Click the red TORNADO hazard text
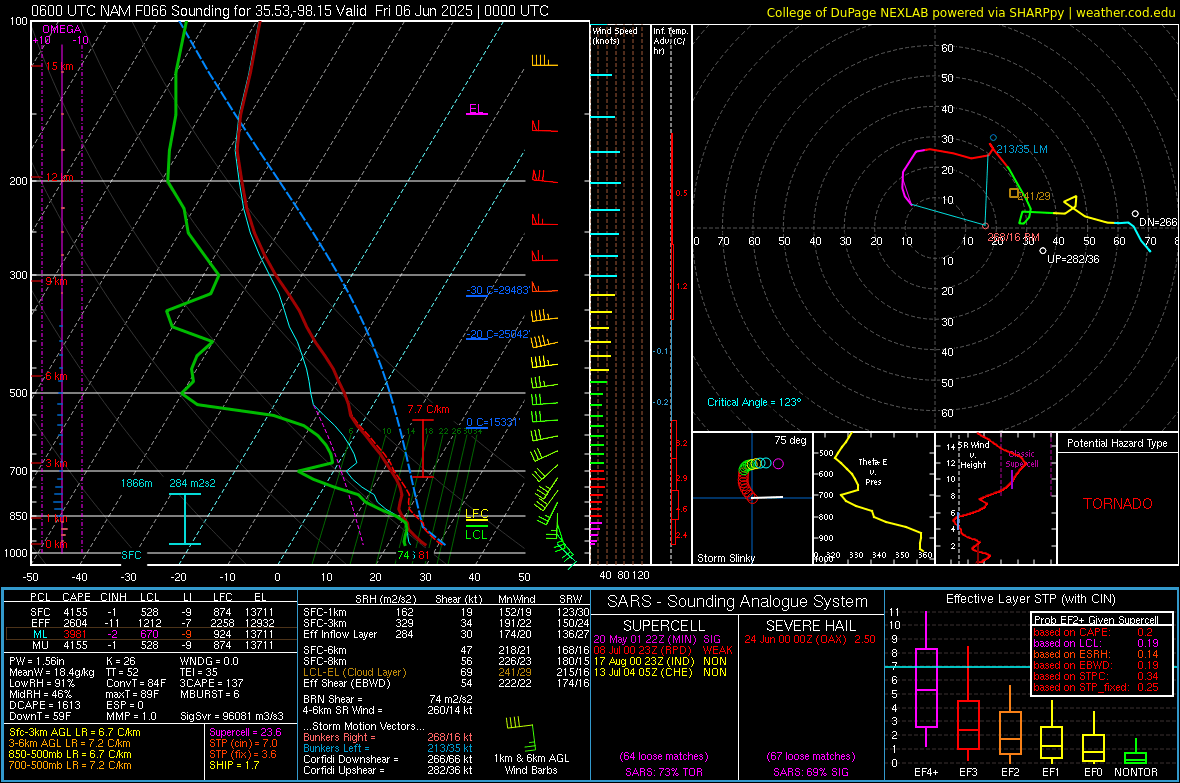Image resolution: width=1180 pixels, height=783 pixels. point(1118,504)
